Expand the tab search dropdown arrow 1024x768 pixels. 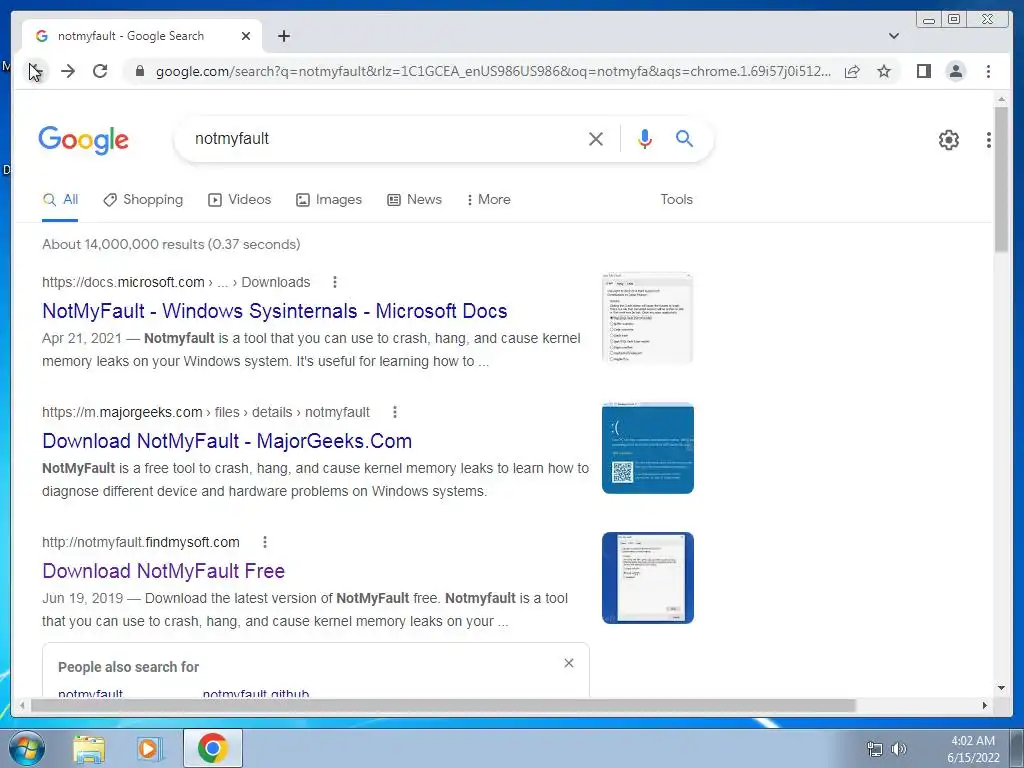tap(894, 36)
